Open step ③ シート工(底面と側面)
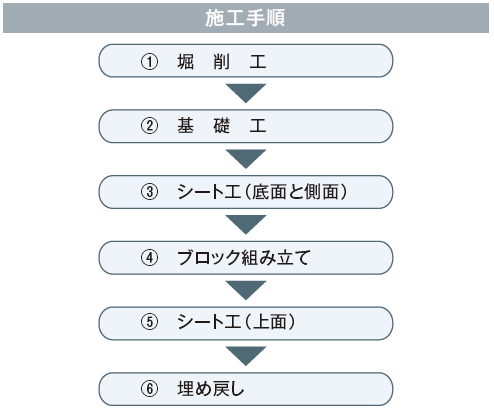The height and width of the screenshot is (411, 494). click(x=246, y=192)
